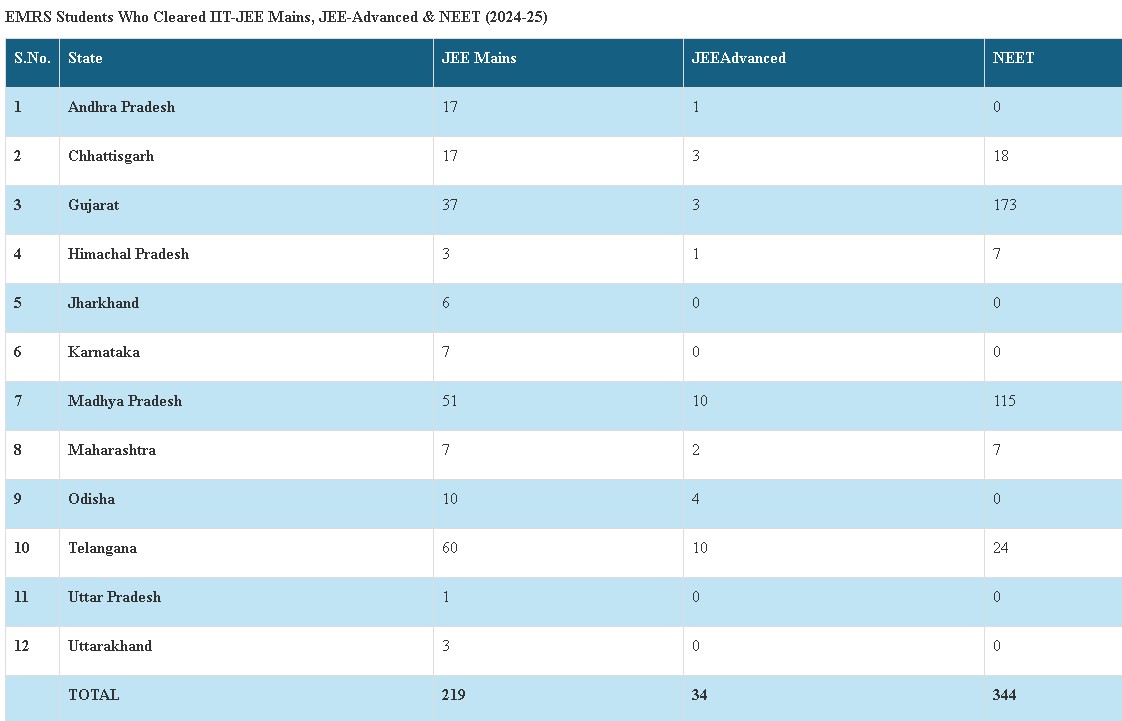
Task: Click the Uttarakhand state cell
Action: coord(110,646)
